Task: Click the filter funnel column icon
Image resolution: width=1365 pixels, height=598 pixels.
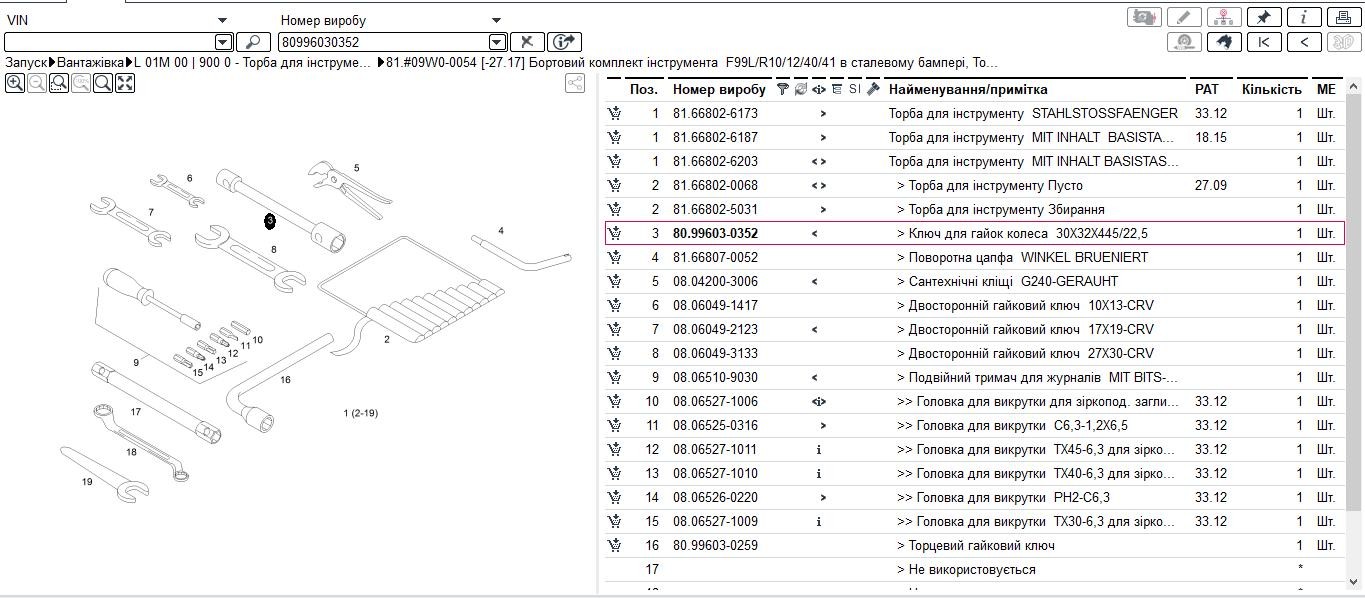Action: (783, 89)
